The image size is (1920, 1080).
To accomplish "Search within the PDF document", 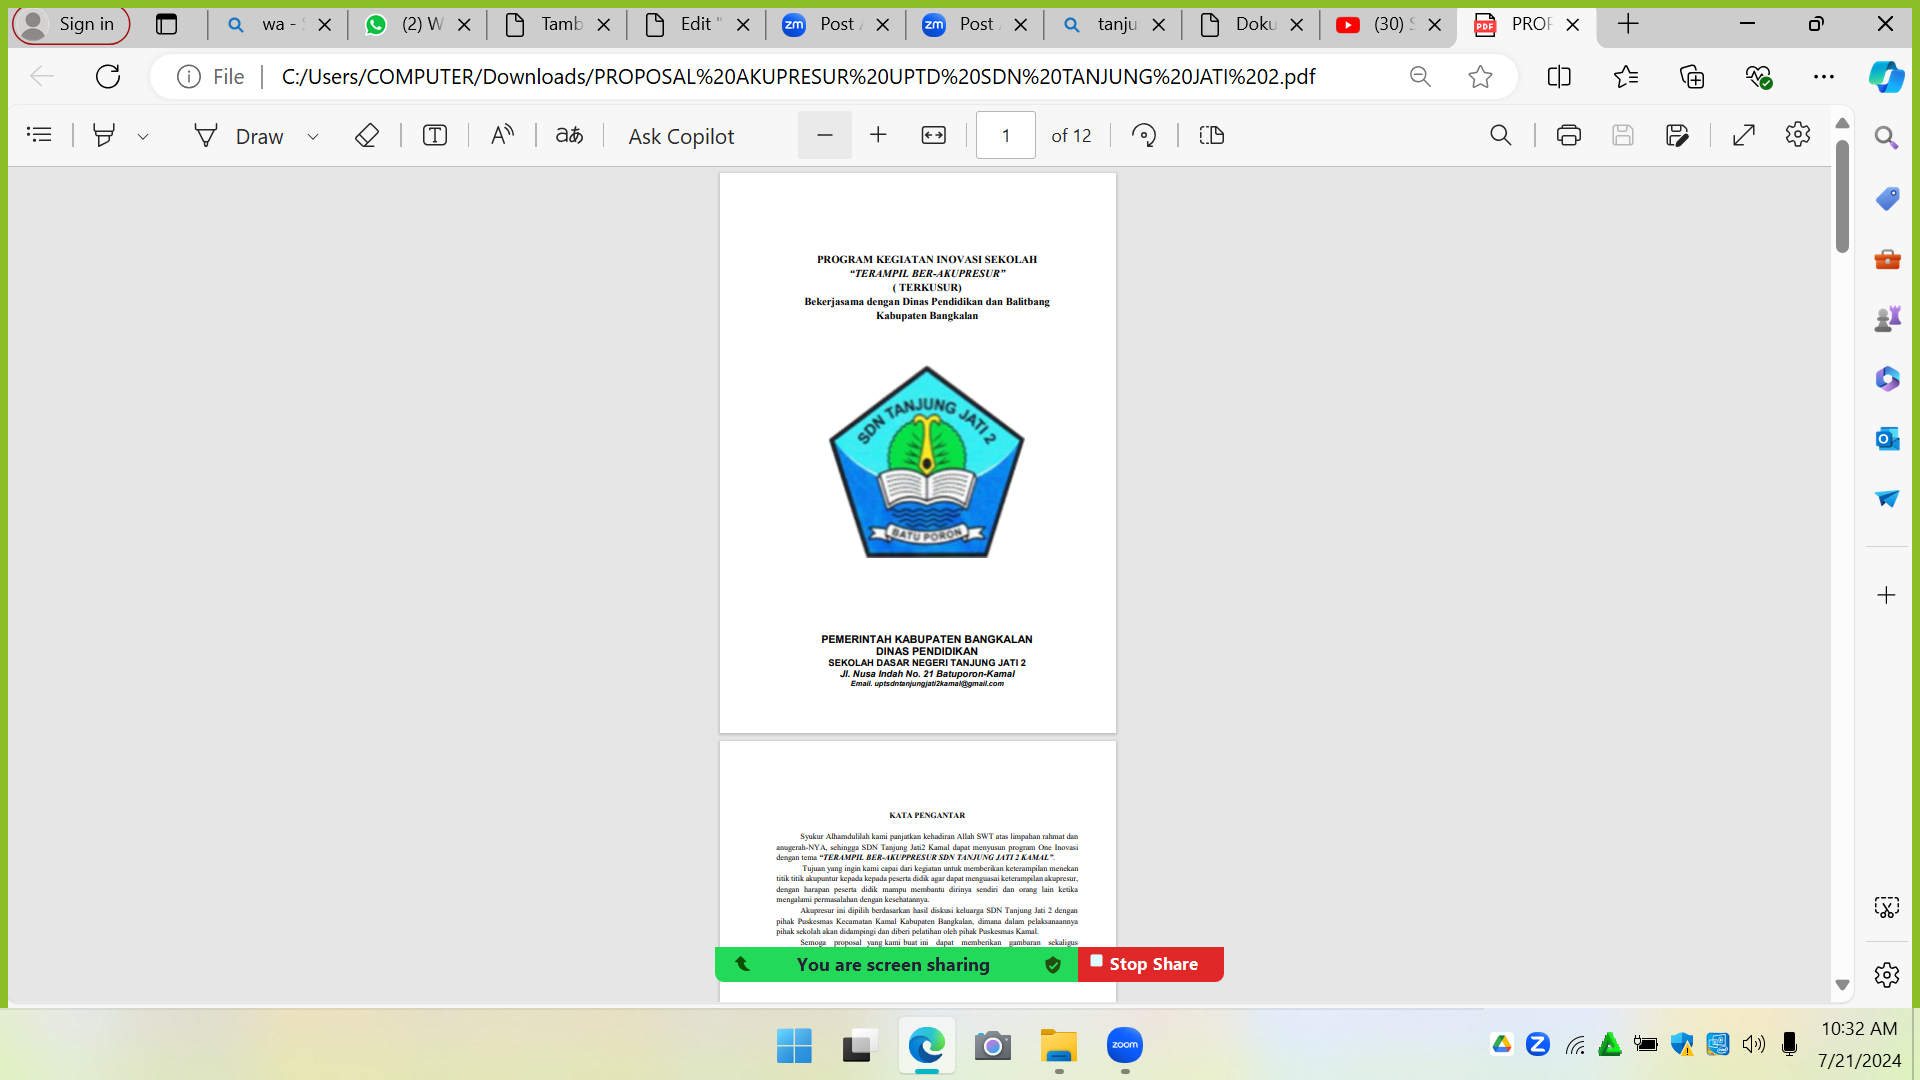I will coord(1500,135).
